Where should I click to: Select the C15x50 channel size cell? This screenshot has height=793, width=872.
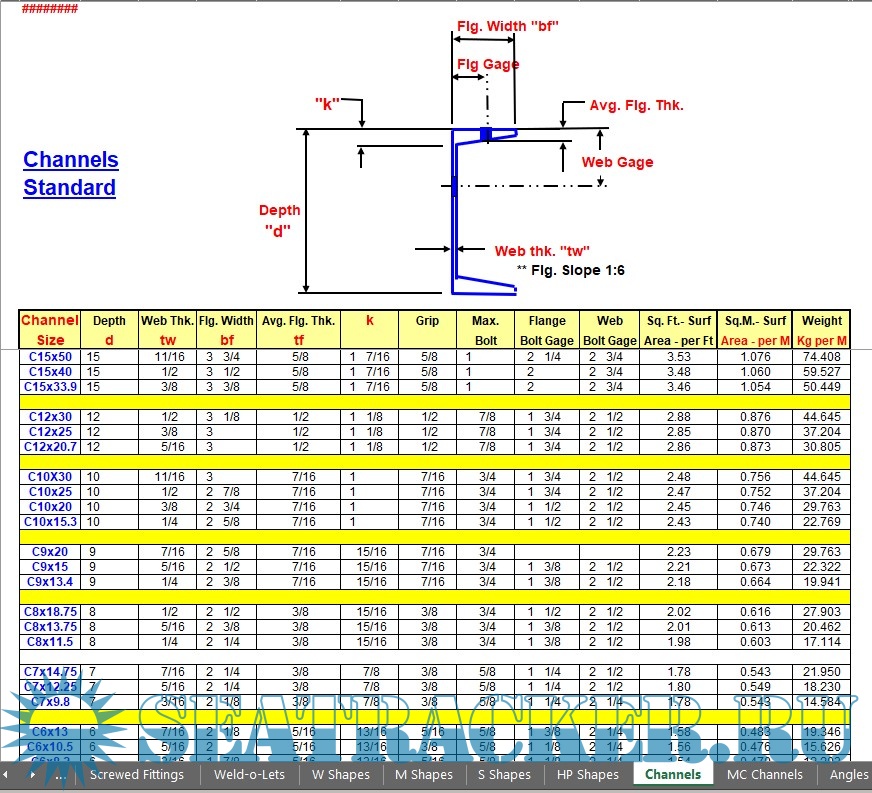point(50,357)
